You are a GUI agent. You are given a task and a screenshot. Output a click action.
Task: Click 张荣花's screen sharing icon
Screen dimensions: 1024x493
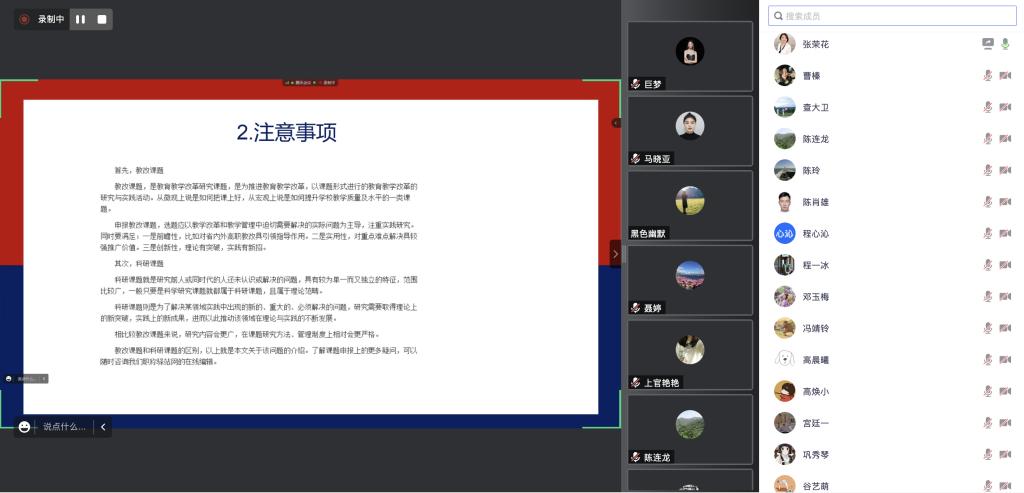click(988, 44)
